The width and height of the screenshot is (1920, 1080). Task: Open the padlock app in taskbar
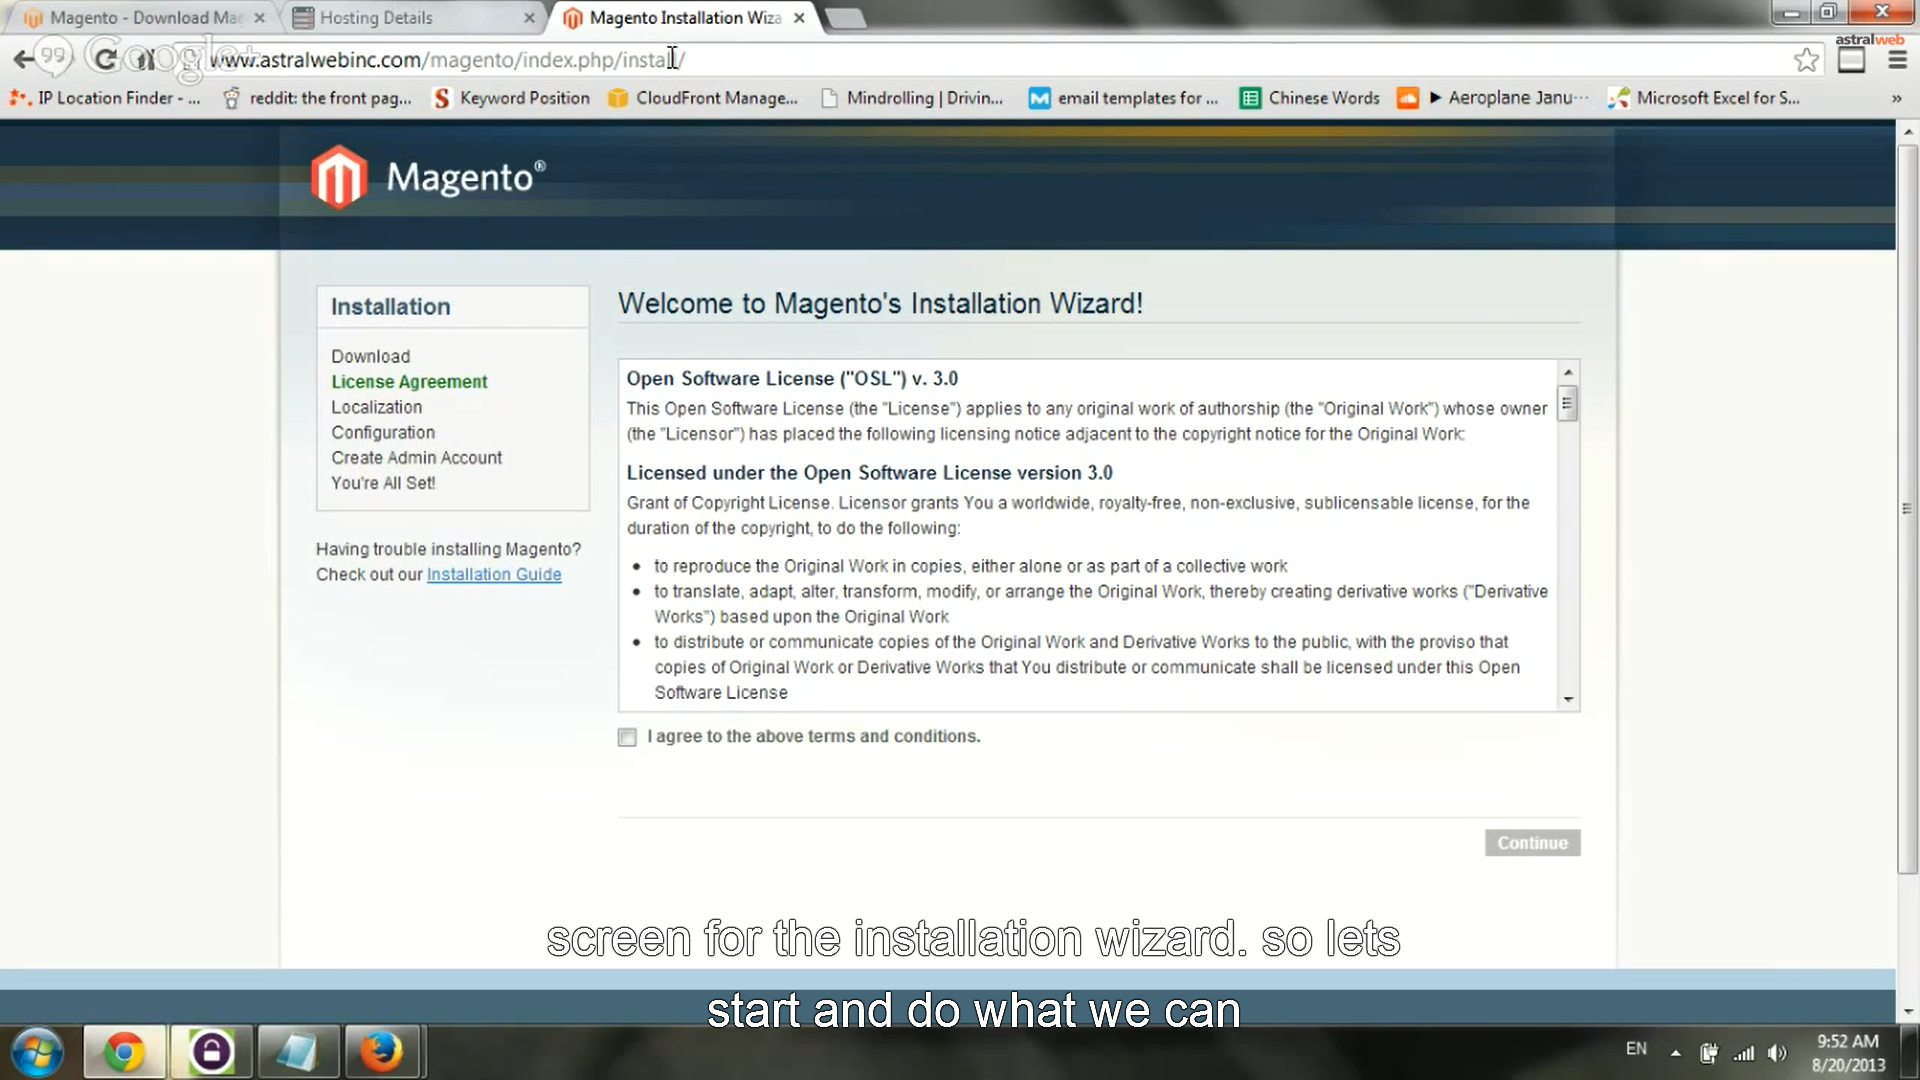[211, 1052]
